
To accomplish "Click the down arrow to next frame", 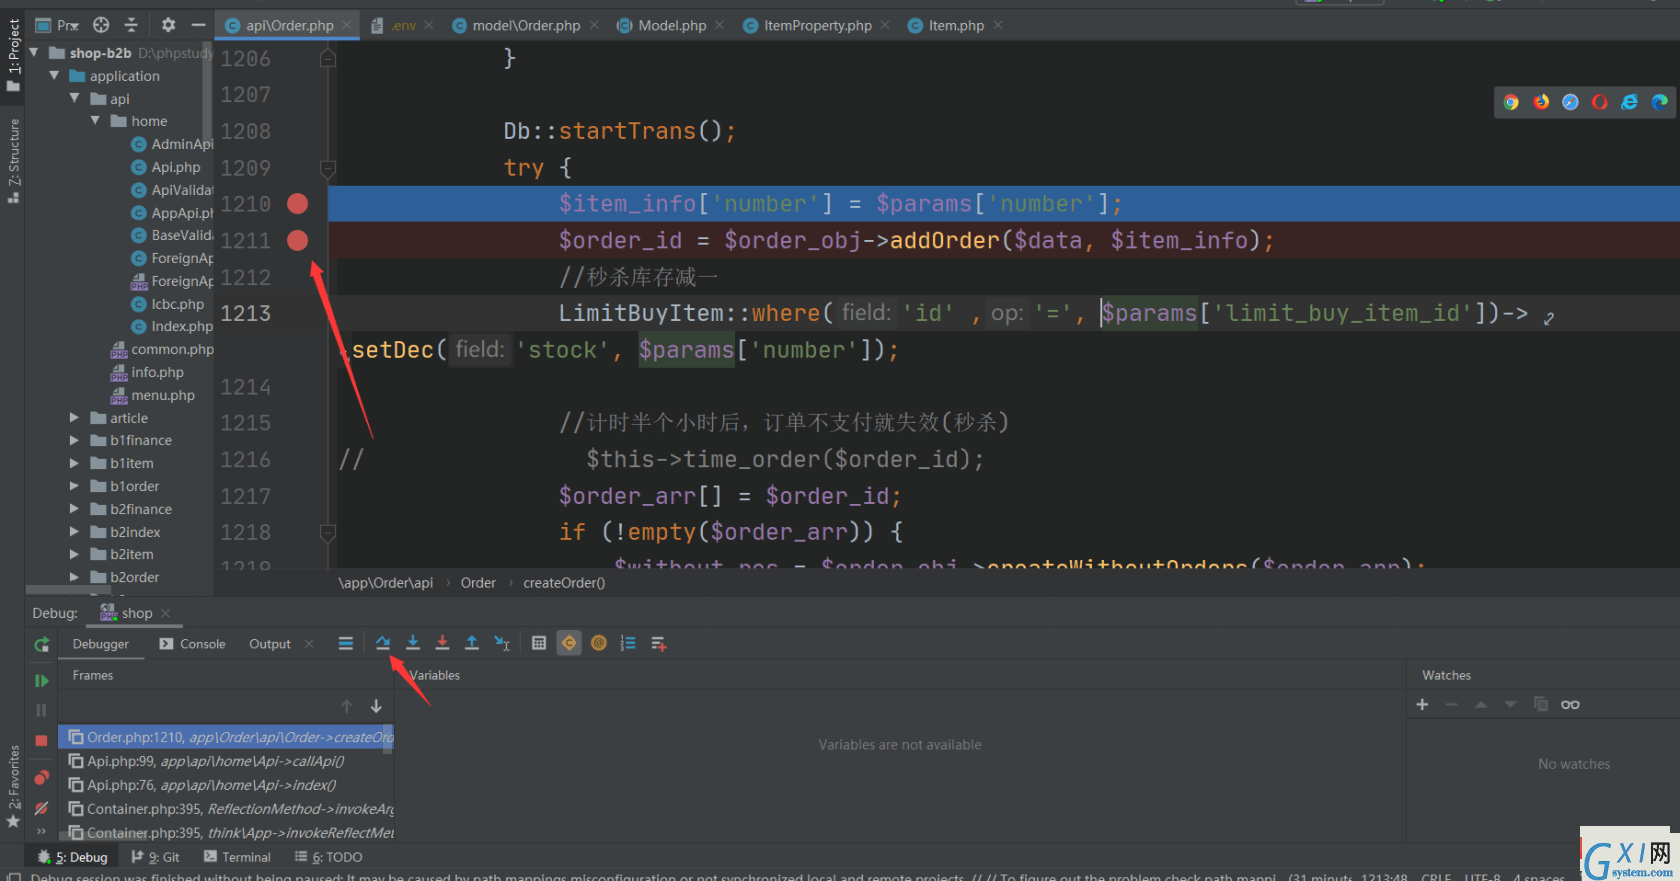I will coord(376,706).
